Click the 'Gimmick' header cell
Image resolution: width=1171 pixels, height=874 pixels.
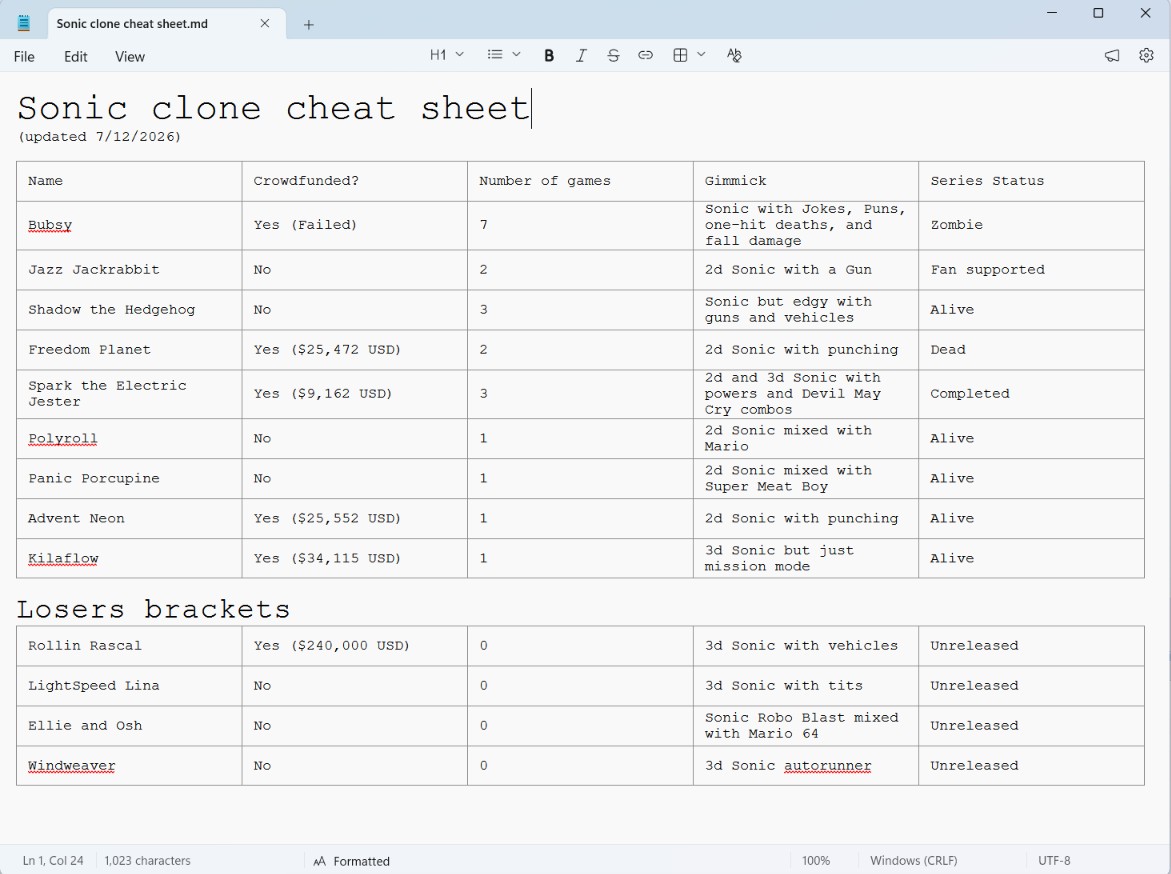[x=806, y=181]
